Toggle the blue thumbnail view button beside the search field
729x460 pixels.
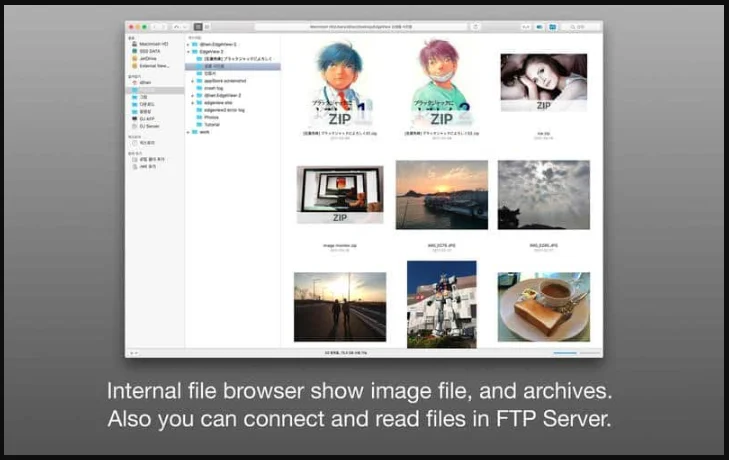[x=552, y=27]
